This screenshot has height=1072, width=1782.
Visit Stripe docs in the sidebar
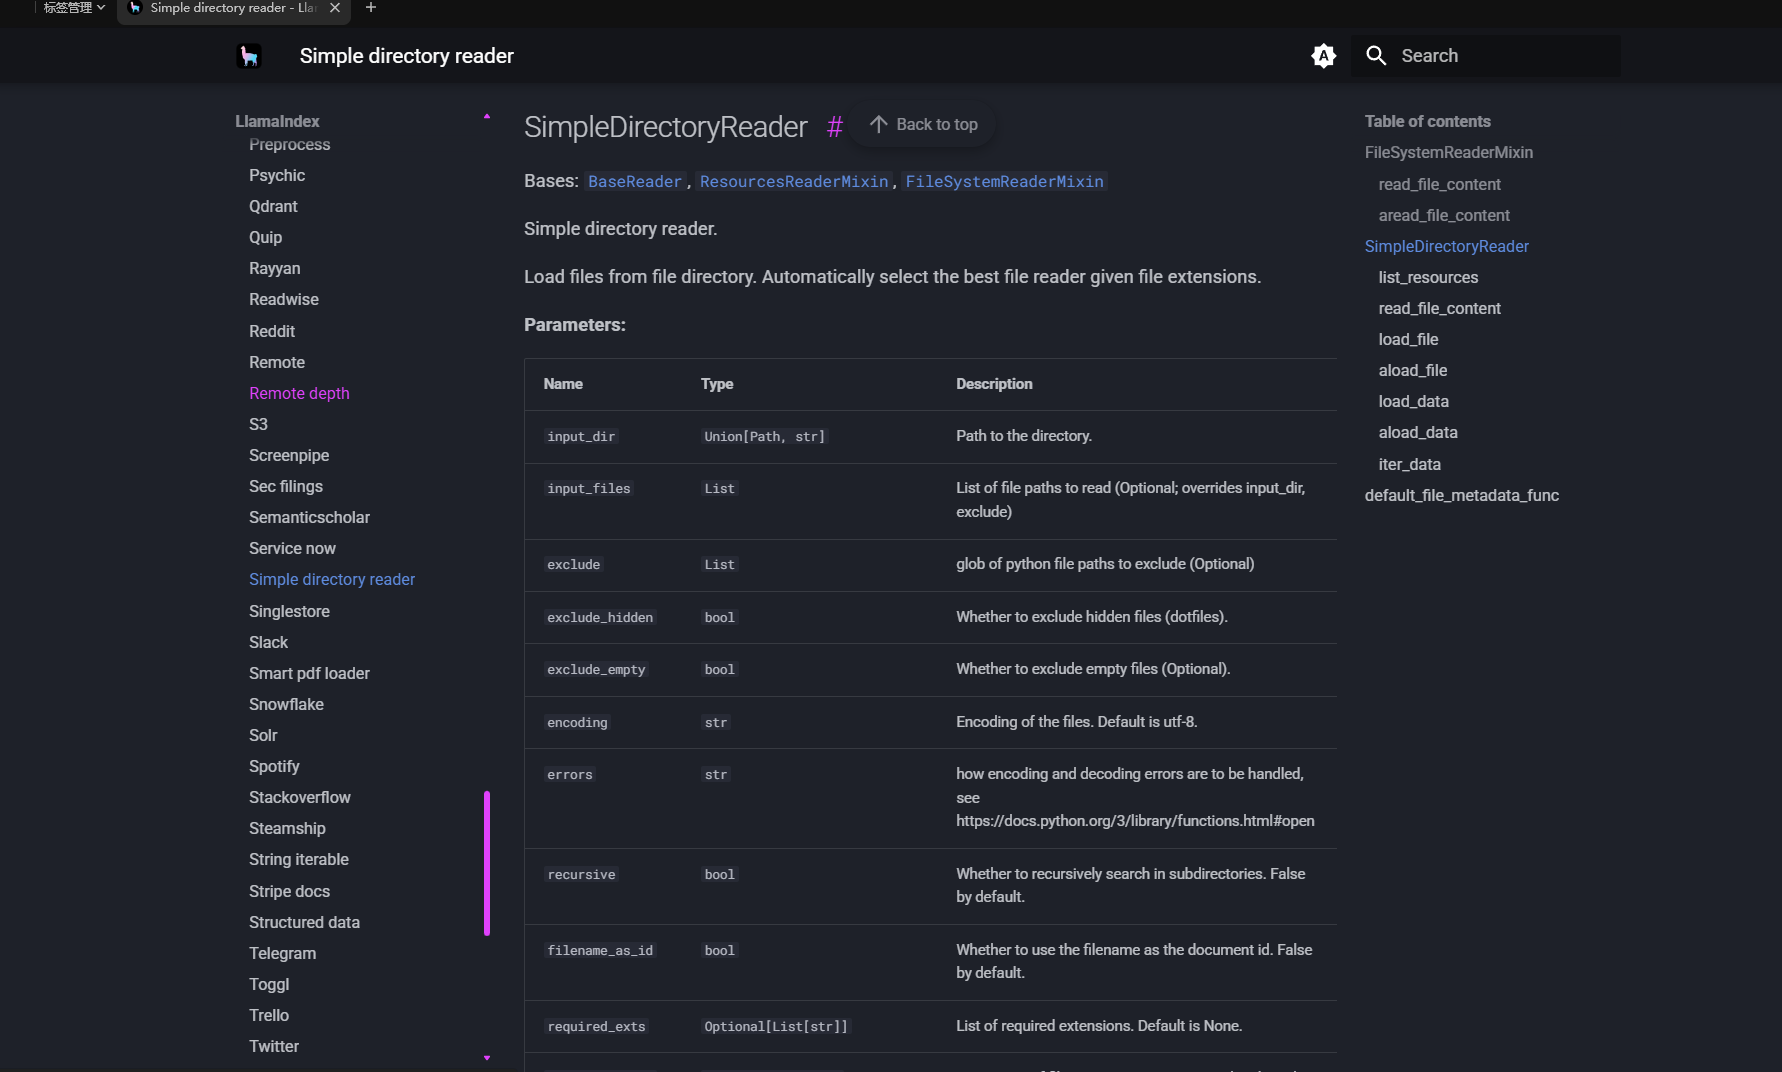click(x=289, y=891)
